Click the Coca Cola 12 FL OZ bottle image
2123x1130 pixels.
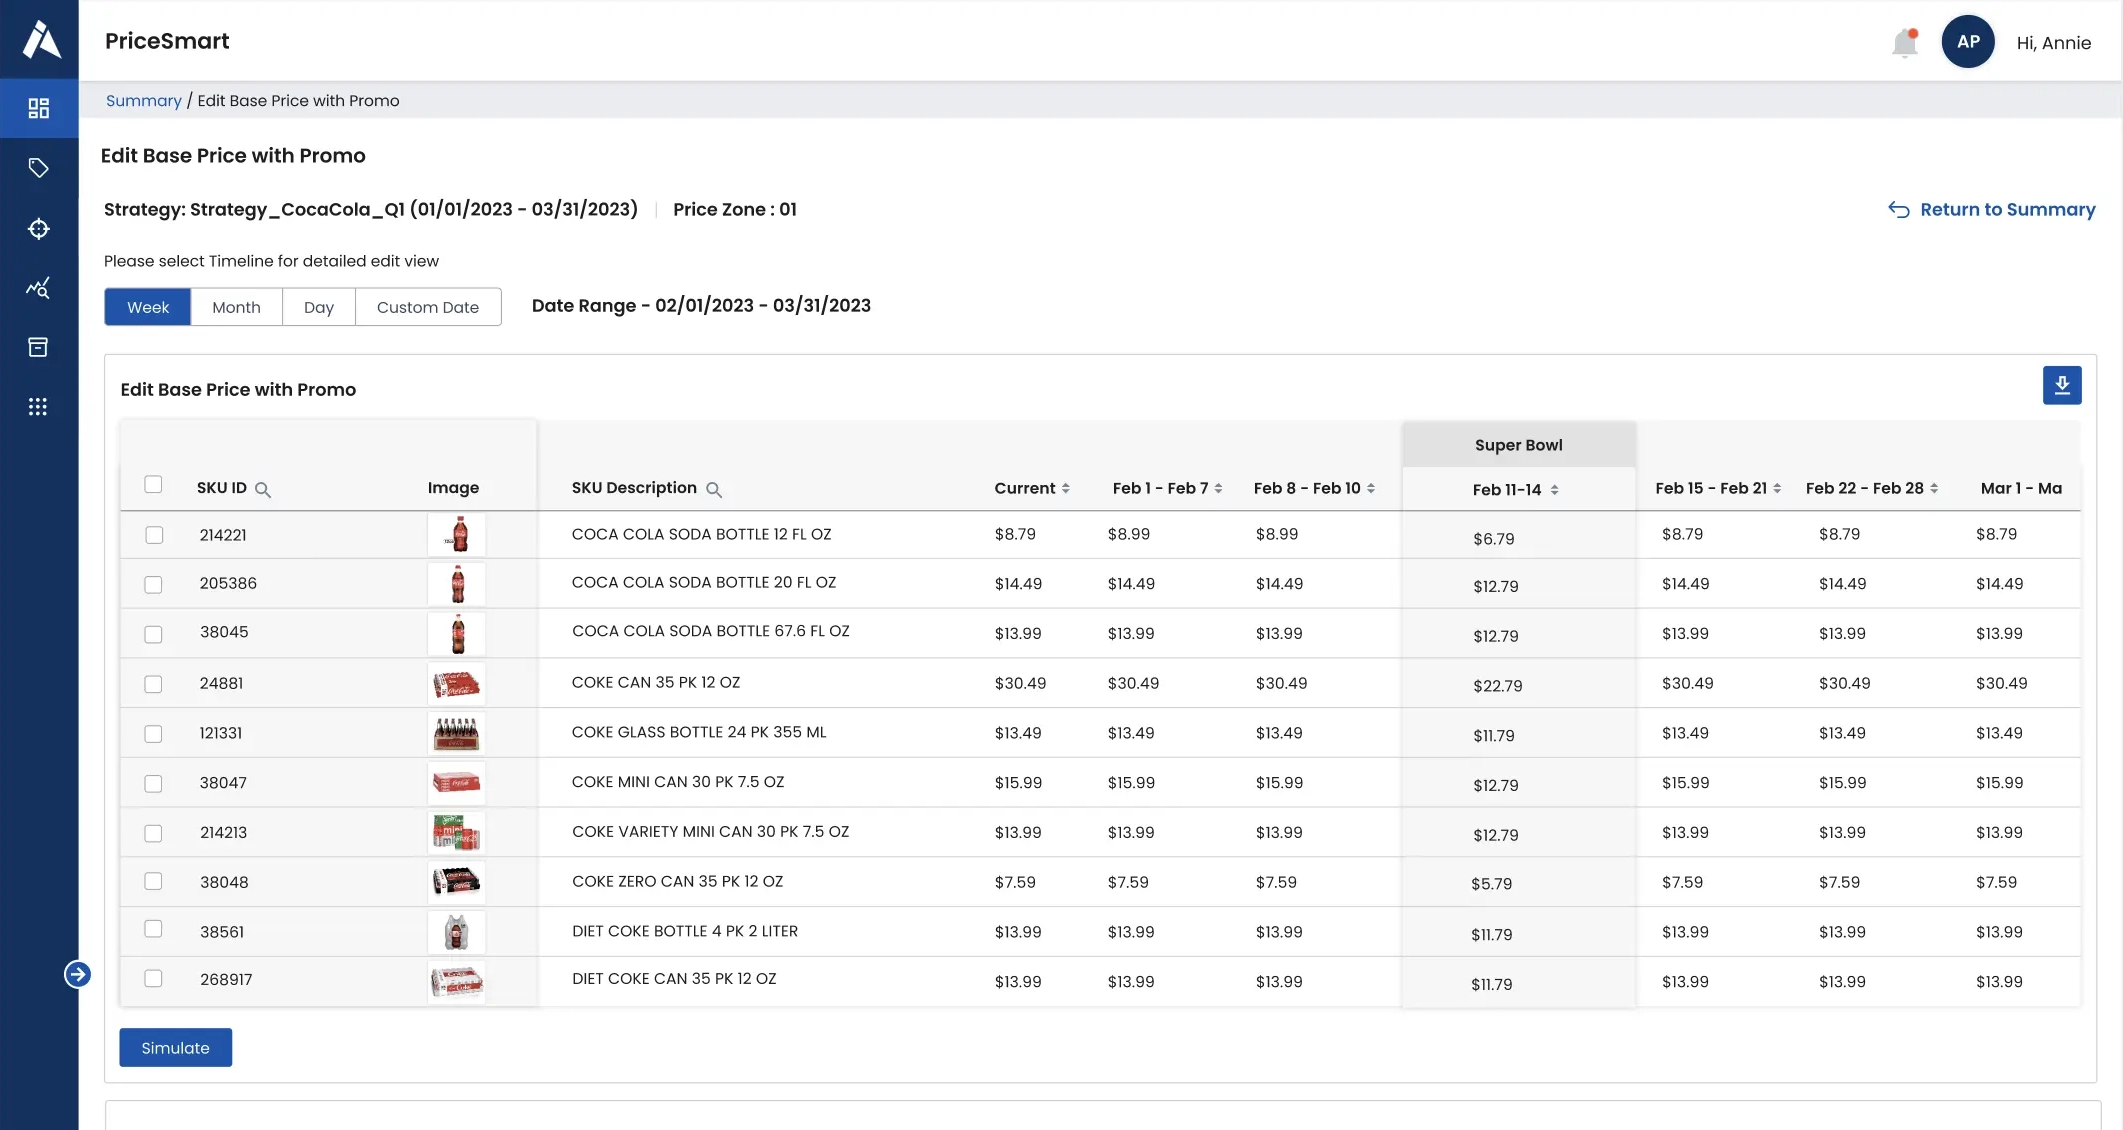point(457,535)
